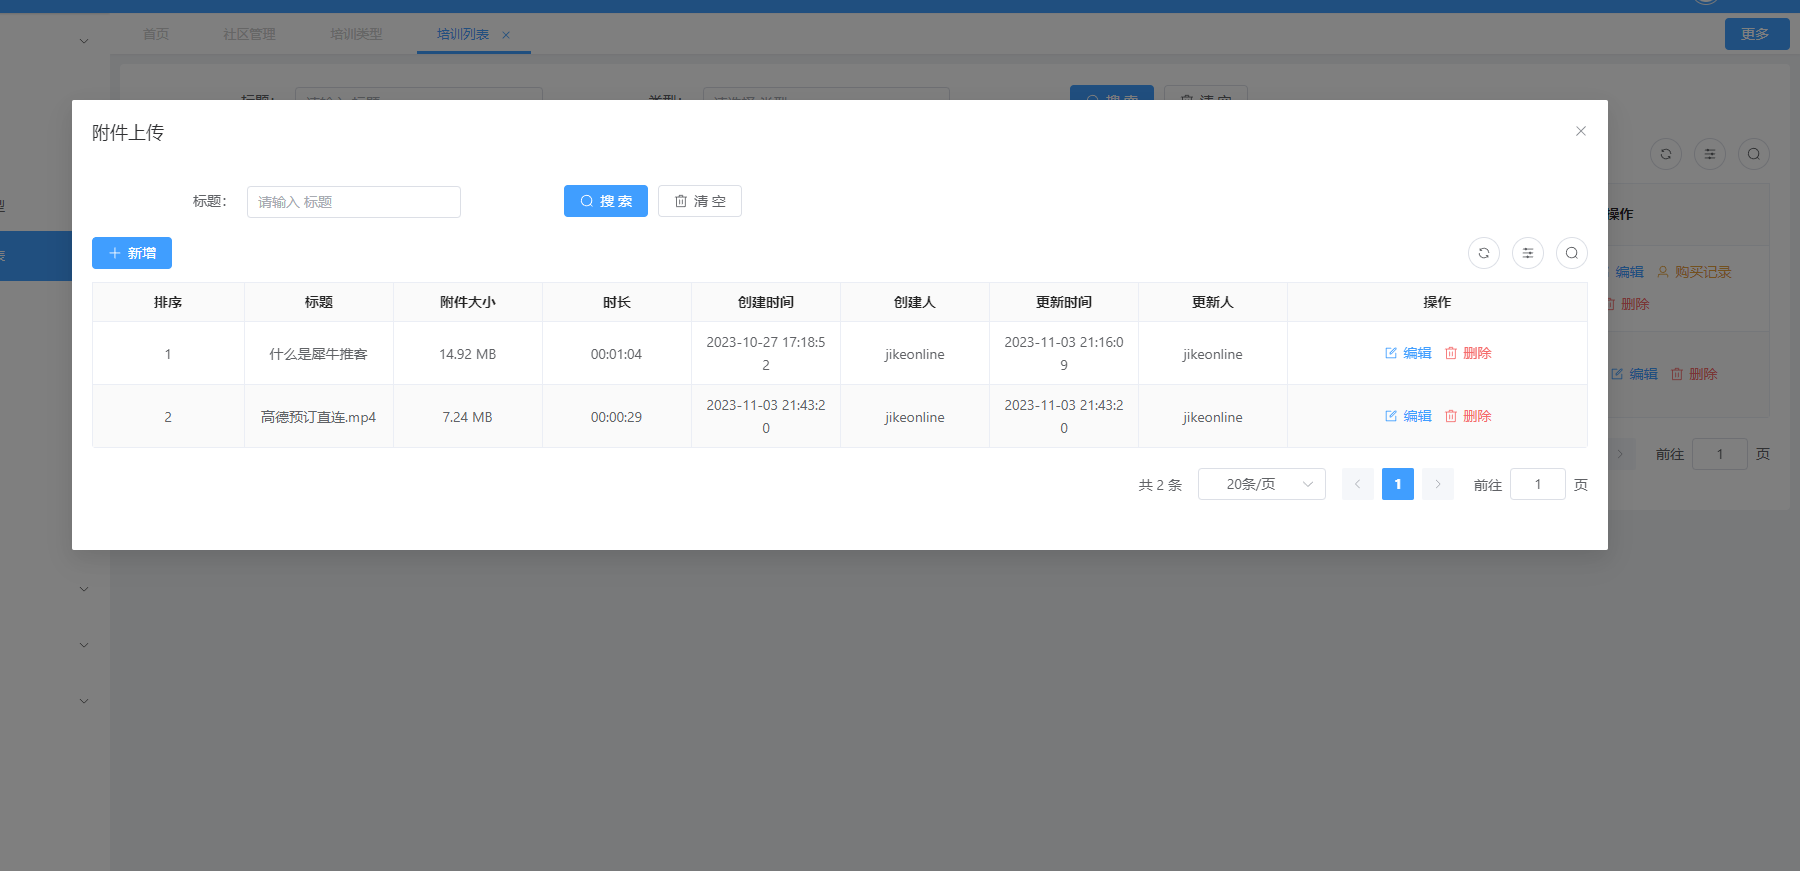Edit the 高德预订直连.mp4 attachment
This screenshot has width=1800, height=871.
(x=1408, y=416)
